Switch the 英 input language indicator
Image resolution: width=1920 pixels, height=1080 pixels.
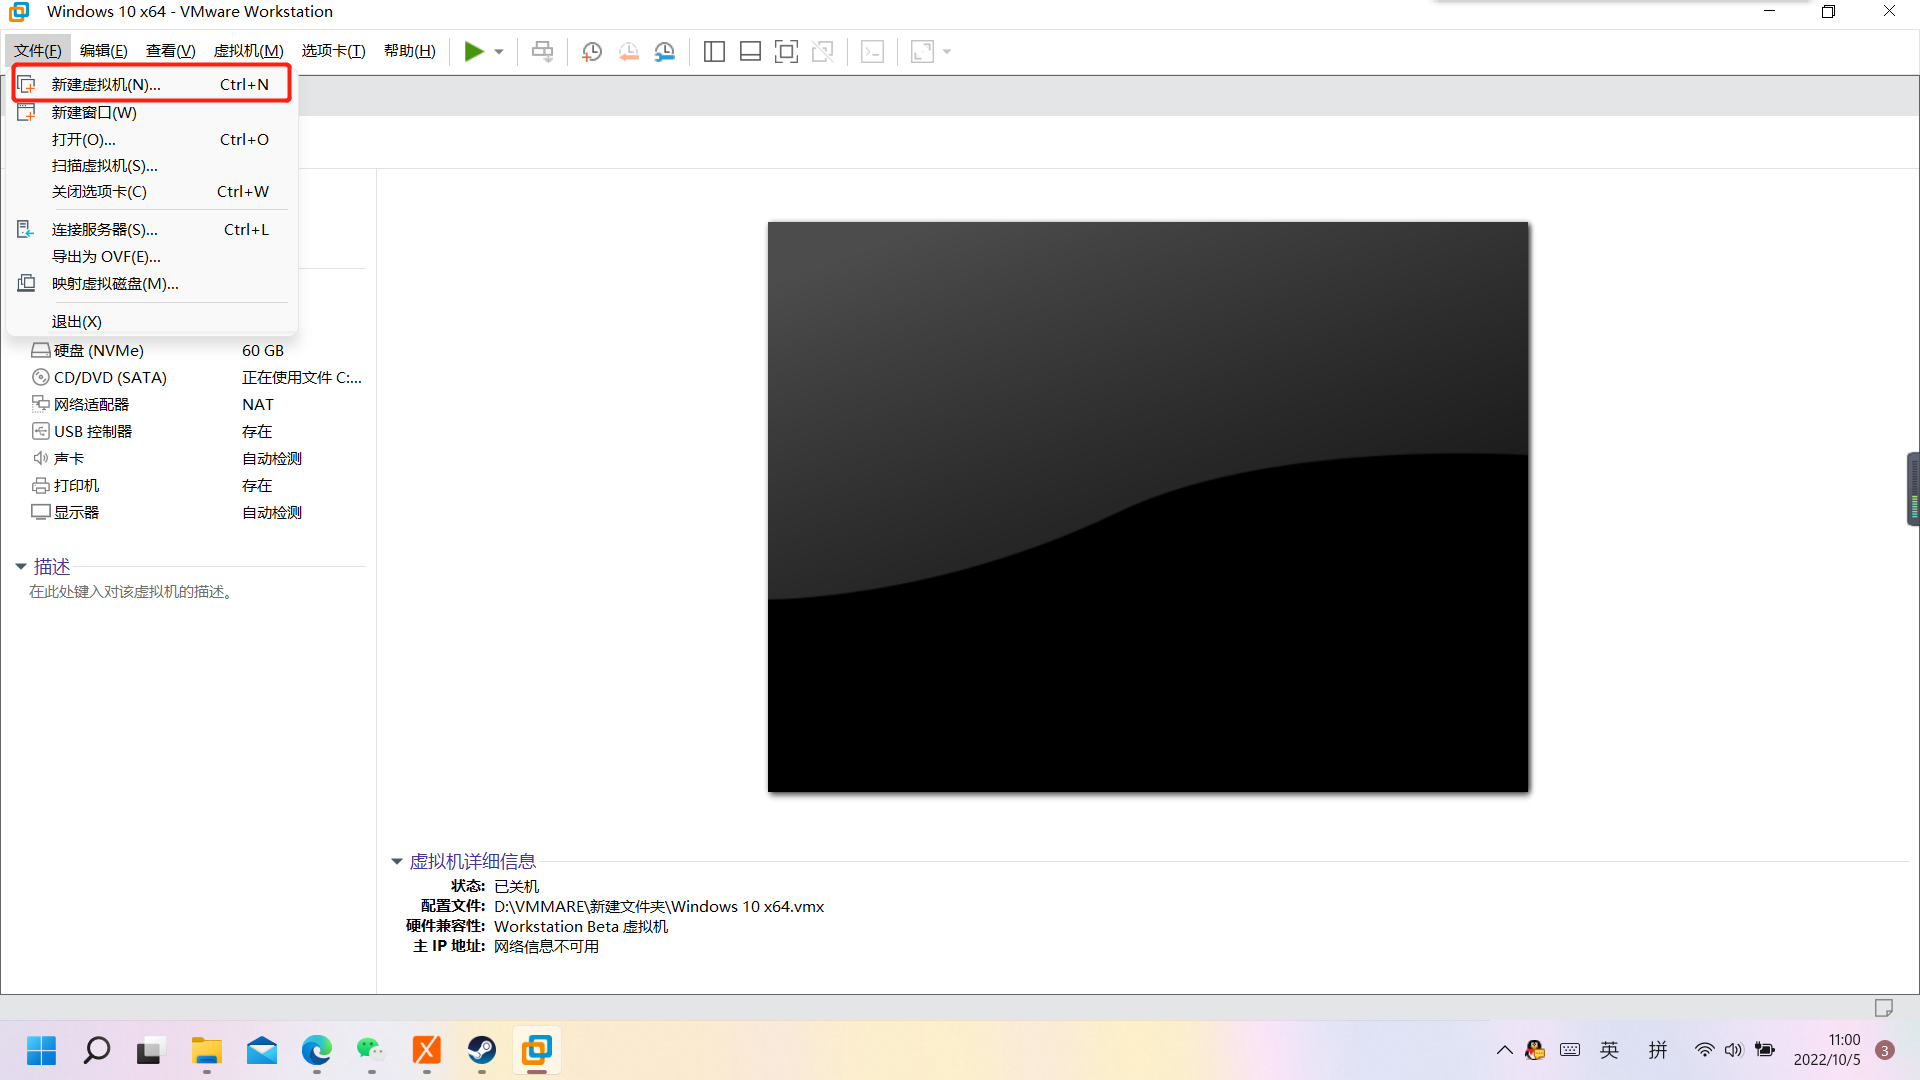click(1609, 1050)
